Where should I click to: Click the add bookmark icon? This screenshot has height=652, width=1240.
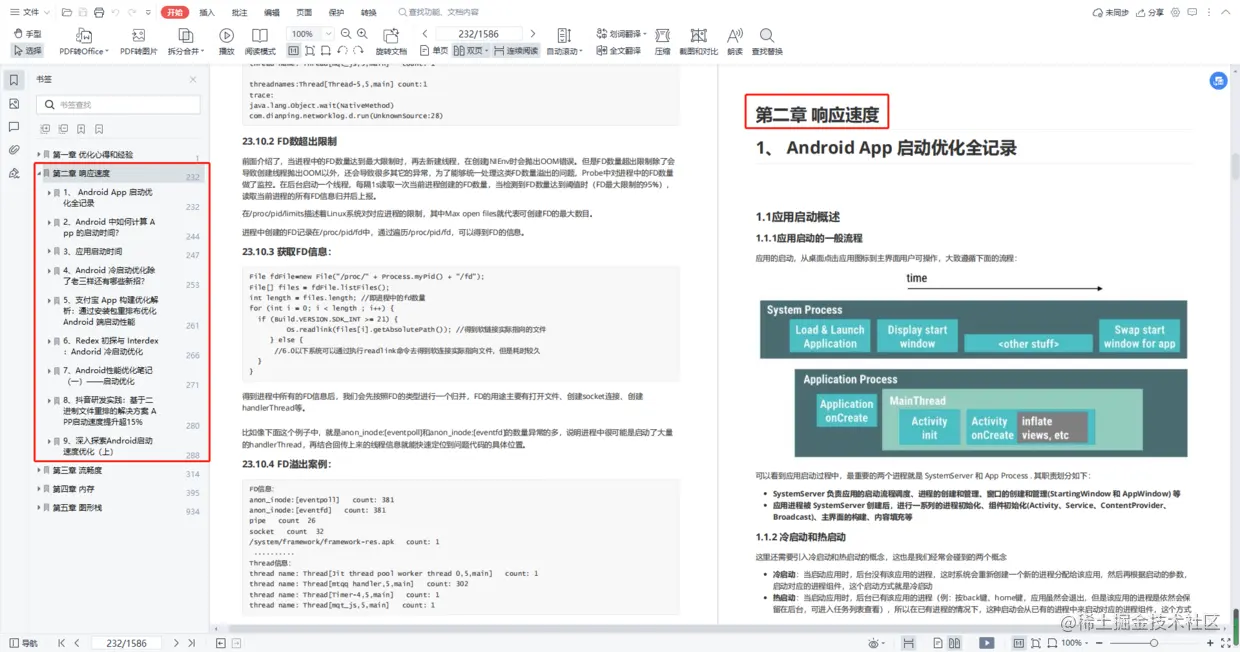81,128
